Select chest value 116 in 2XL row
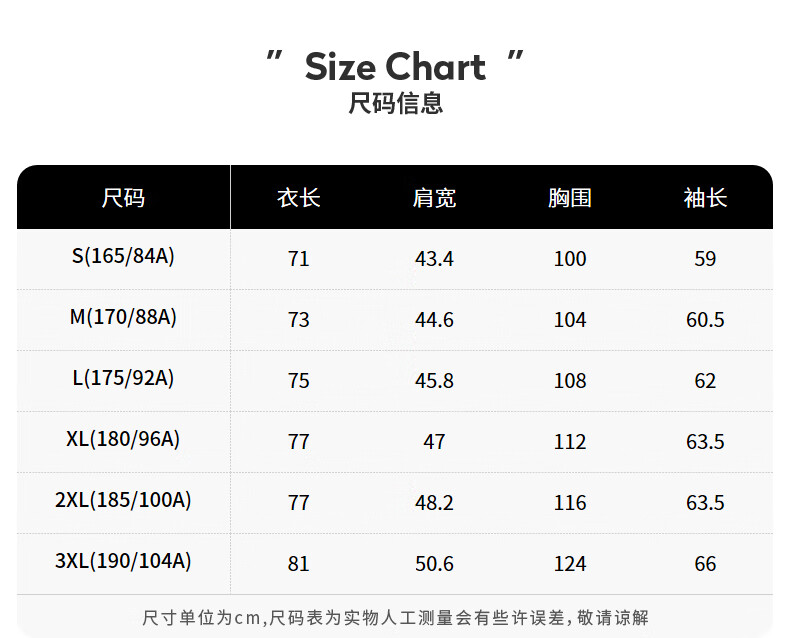This screenshot has width=790, height=638. (x=570, y=503)
